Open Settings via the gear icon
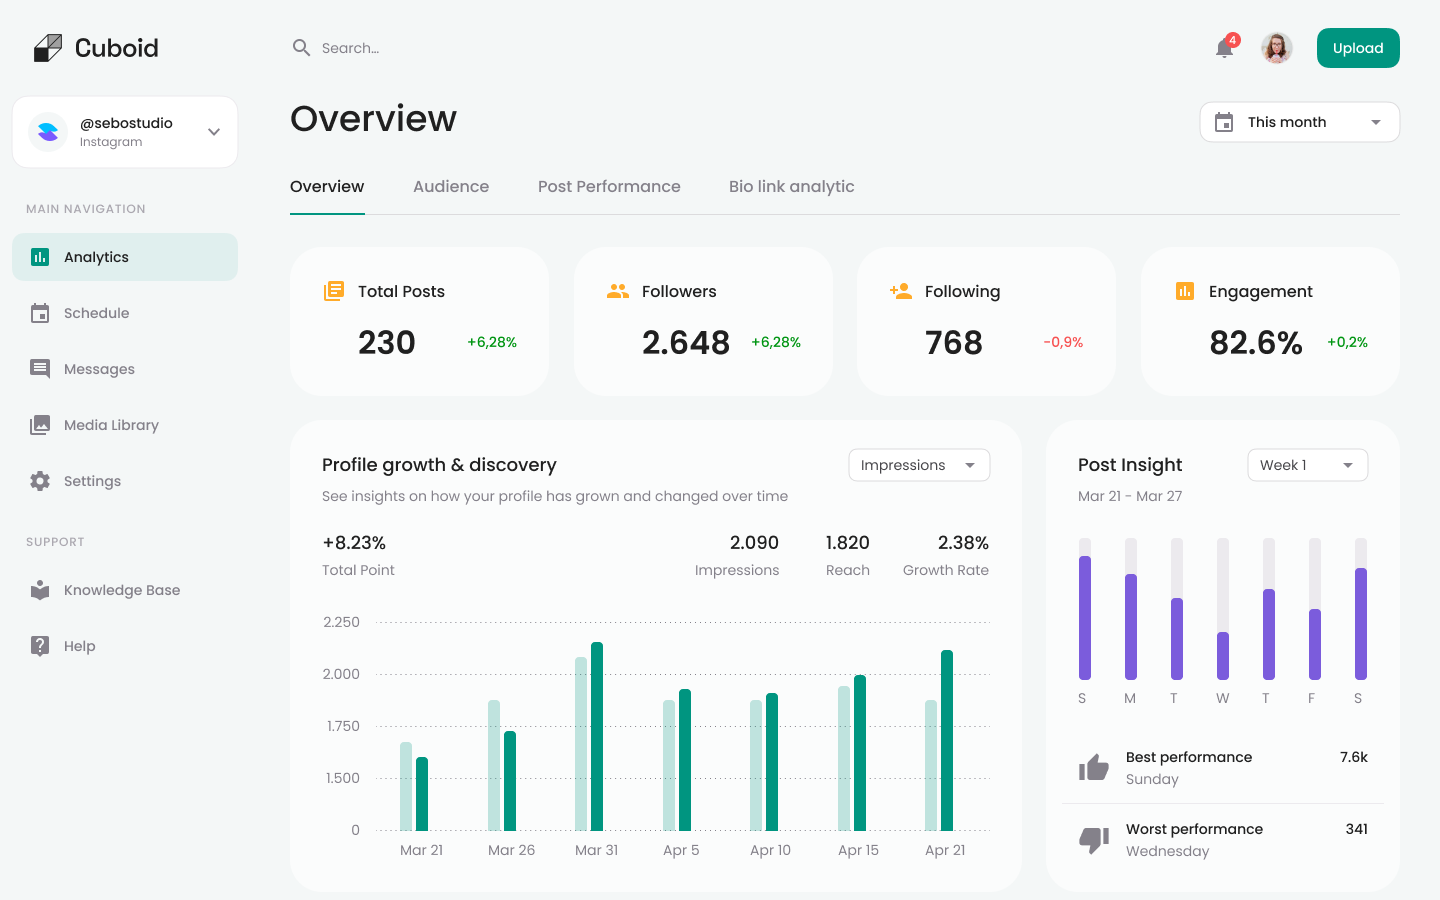This screenshot has height=900, width=1440. point(40,480)
